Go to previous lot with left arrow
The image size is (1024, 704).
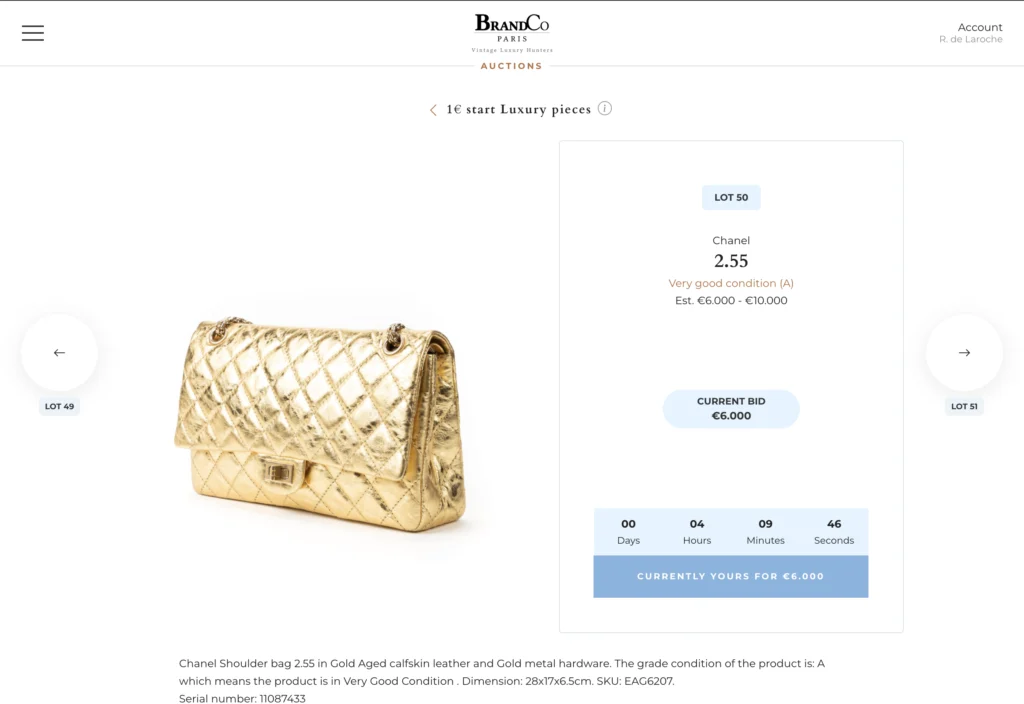59,353
